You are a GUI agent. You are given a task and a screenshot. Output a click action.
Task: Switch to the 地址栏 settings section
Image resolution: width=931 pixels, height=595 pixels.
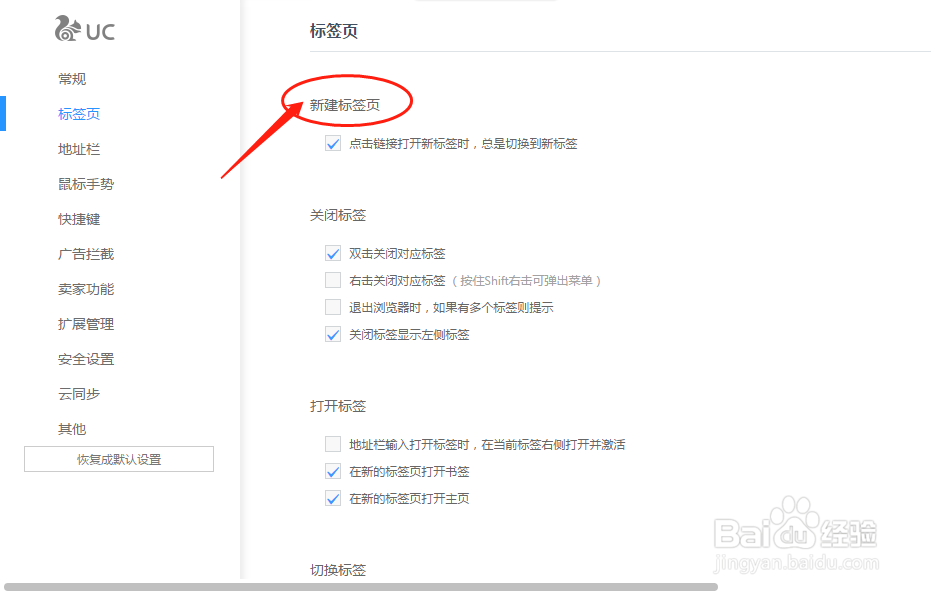78,149
